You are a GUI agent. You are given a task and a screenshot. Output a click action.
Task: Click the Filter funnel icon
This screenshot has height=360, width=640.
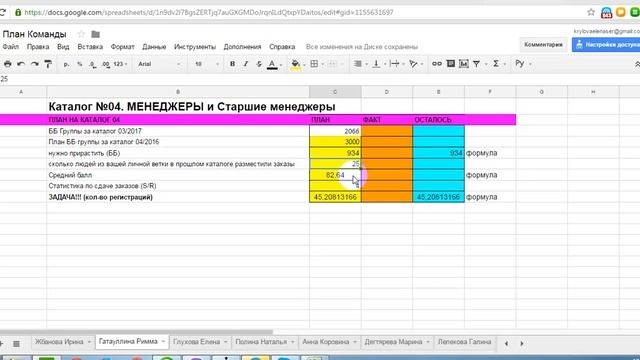476,64
